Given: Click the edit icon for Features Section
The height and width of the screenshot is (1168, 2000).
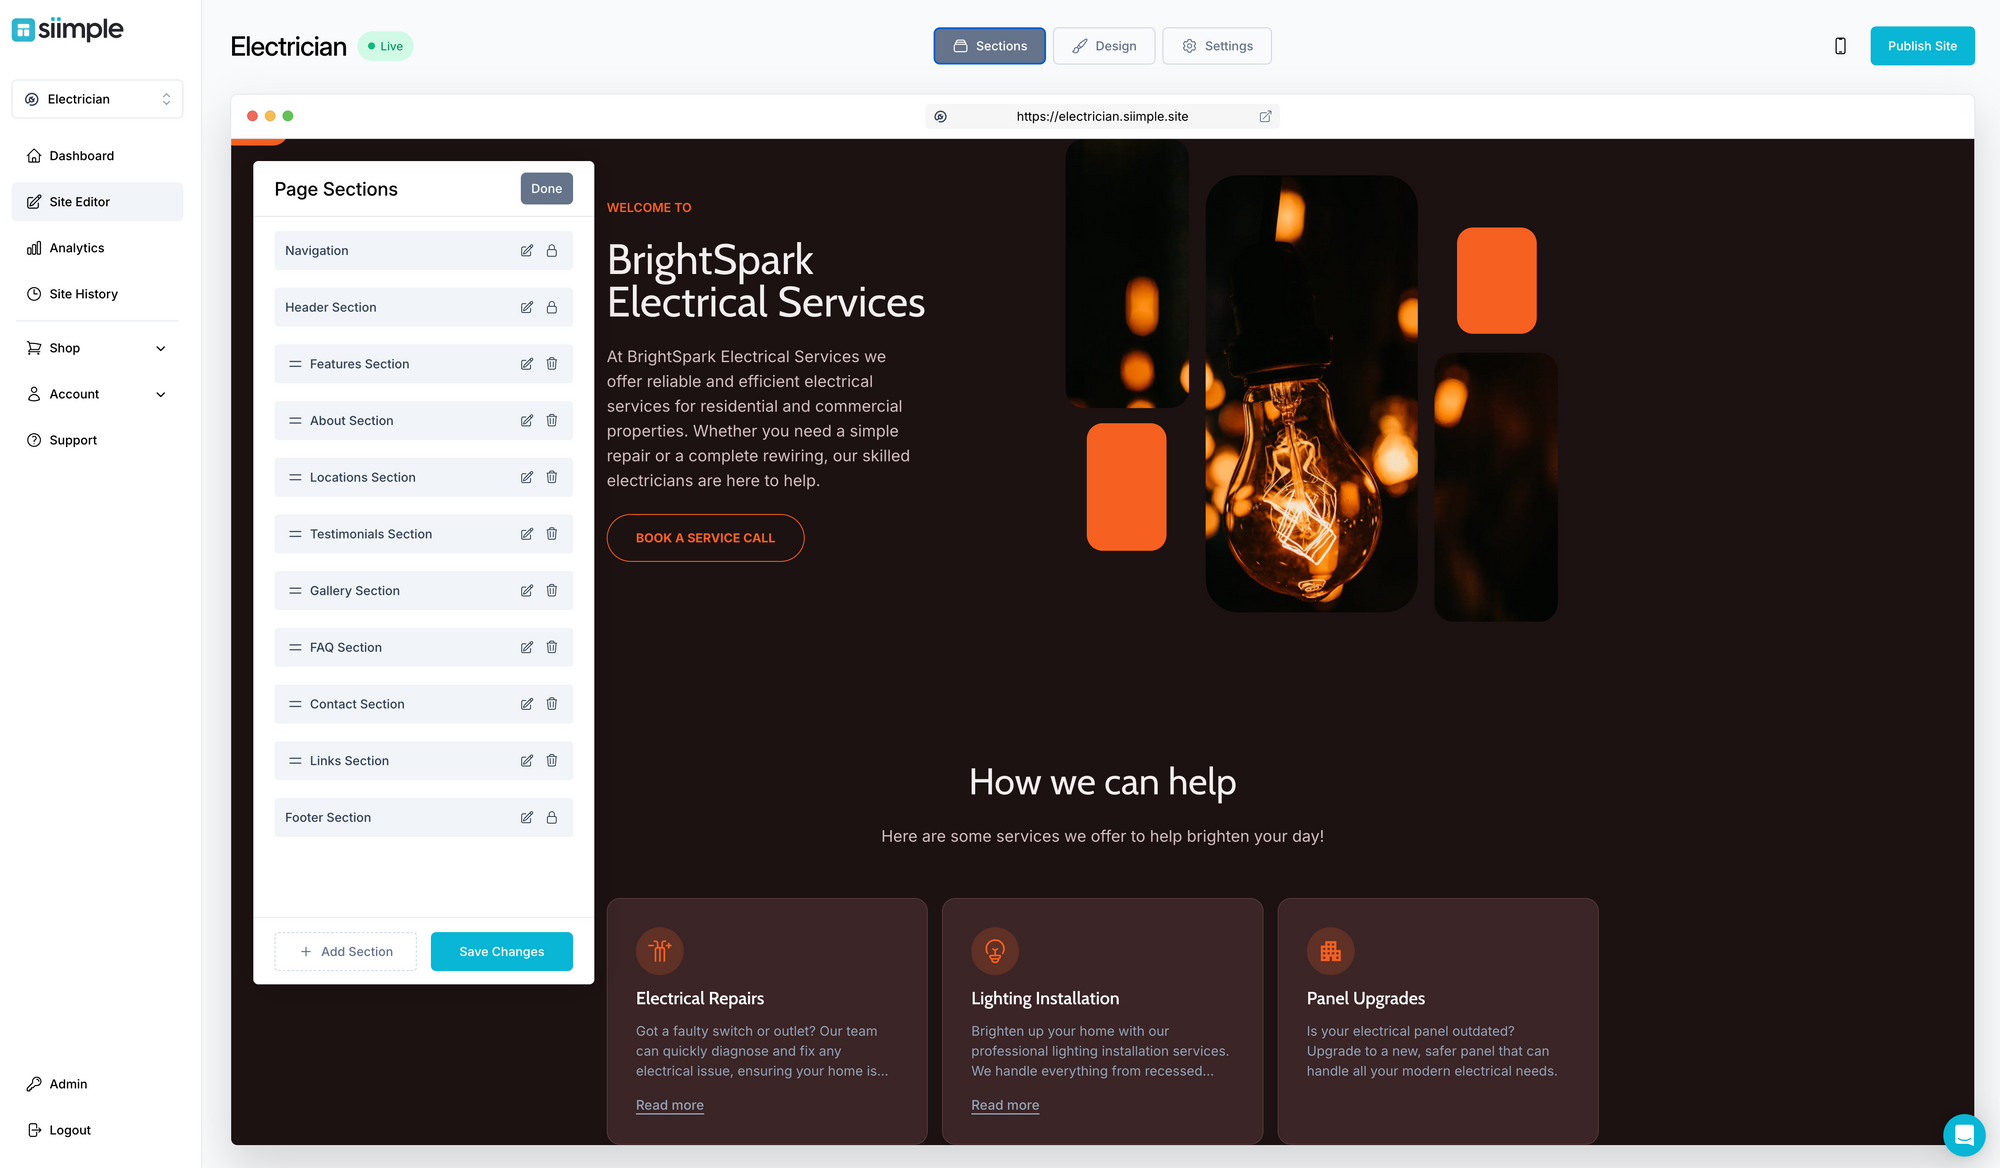Looking at the screenshot, I should click(527, 363).
